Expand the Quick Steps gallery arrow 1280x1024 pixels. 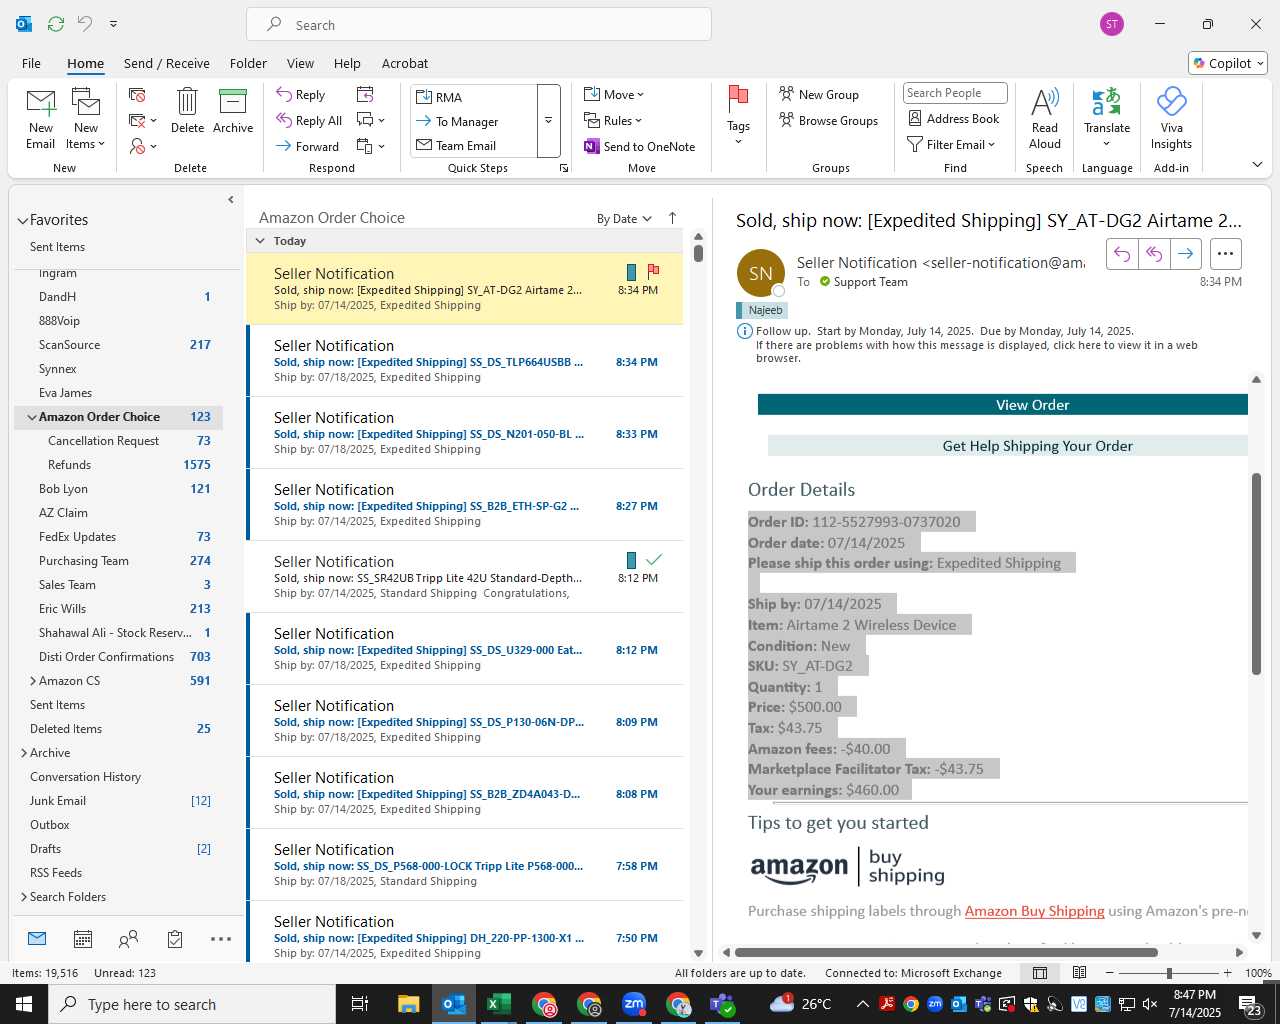coord(548,121)
